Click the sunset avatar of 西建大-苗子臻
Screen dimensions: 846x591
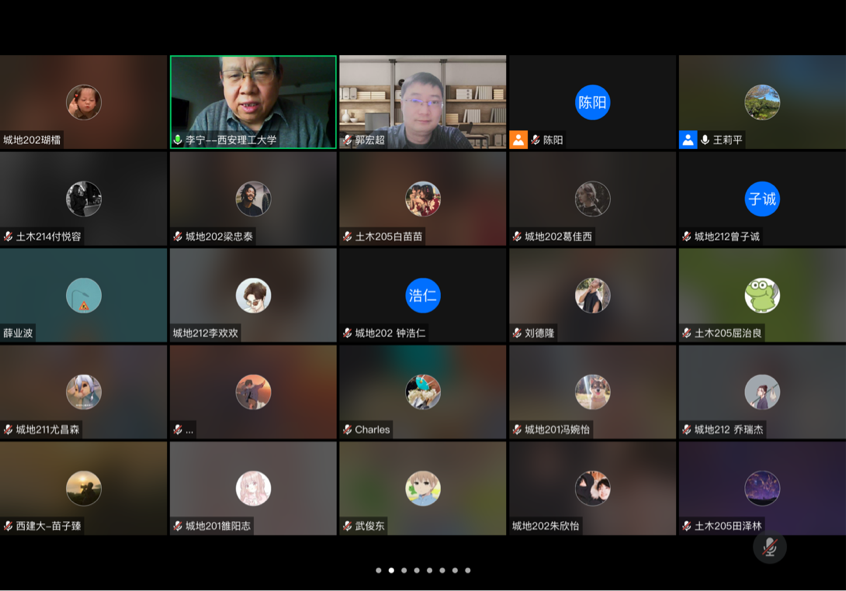(84, 488)
